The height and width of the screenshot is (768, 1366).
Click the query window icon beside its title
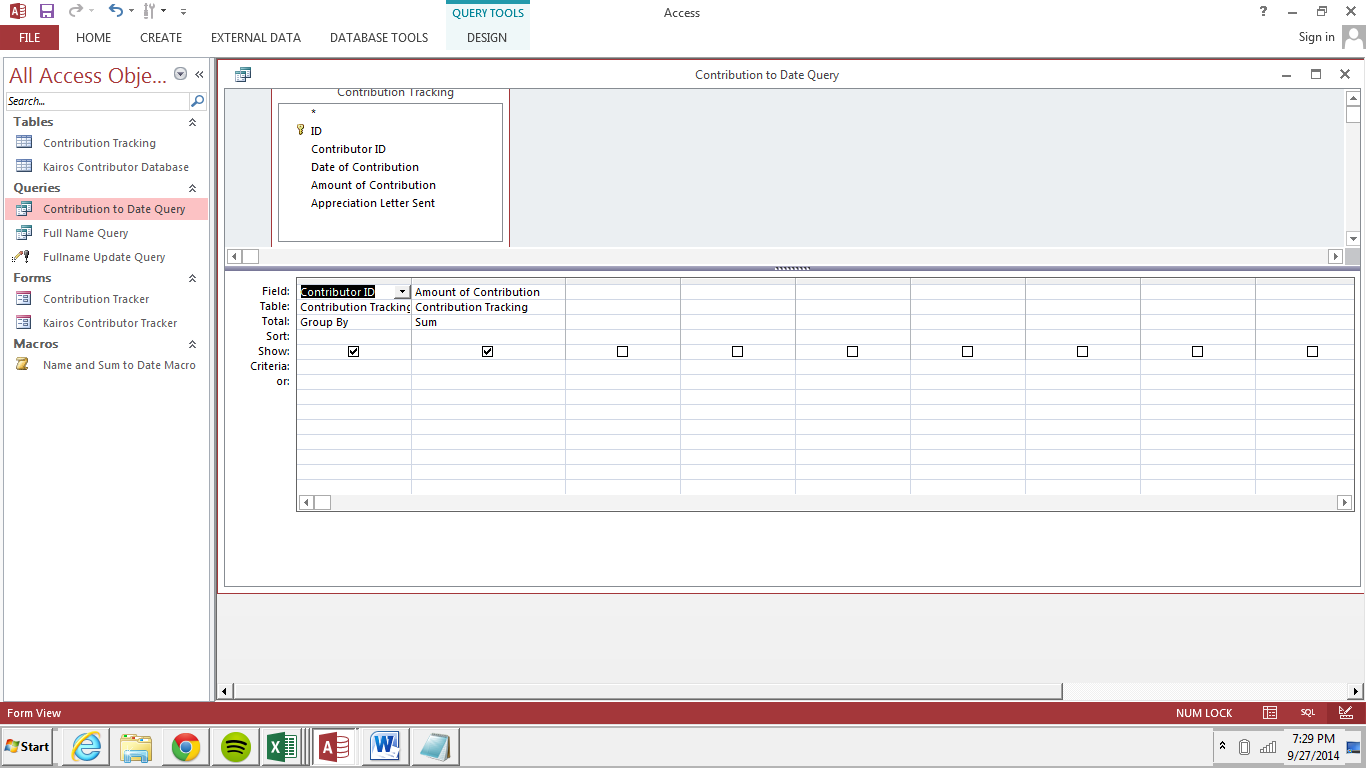[x=243, y=75]
